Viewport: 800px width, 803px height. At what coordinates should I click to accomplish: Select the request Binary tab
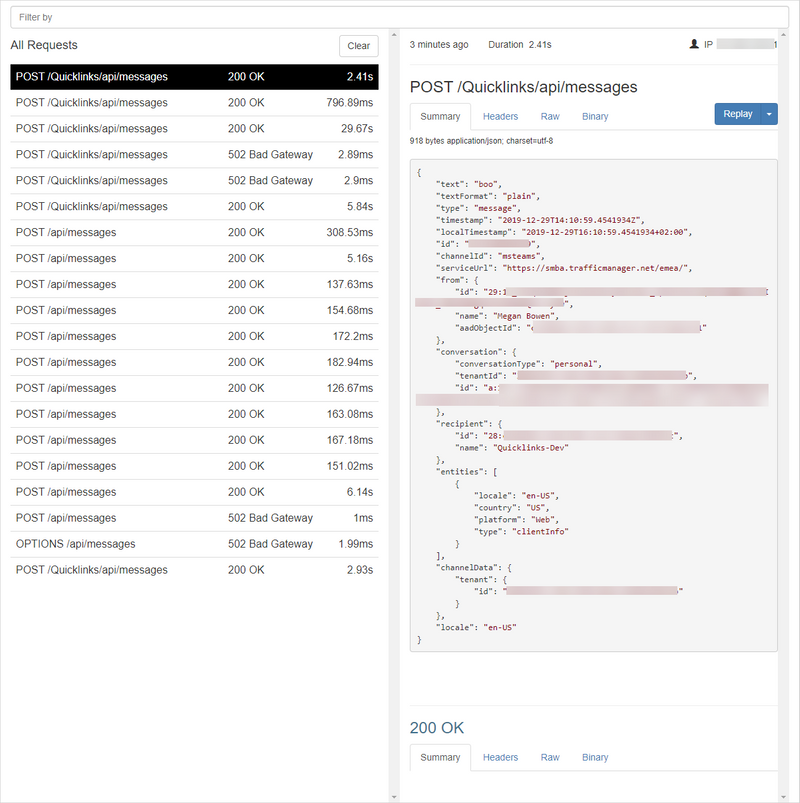[x=595, y=117]
